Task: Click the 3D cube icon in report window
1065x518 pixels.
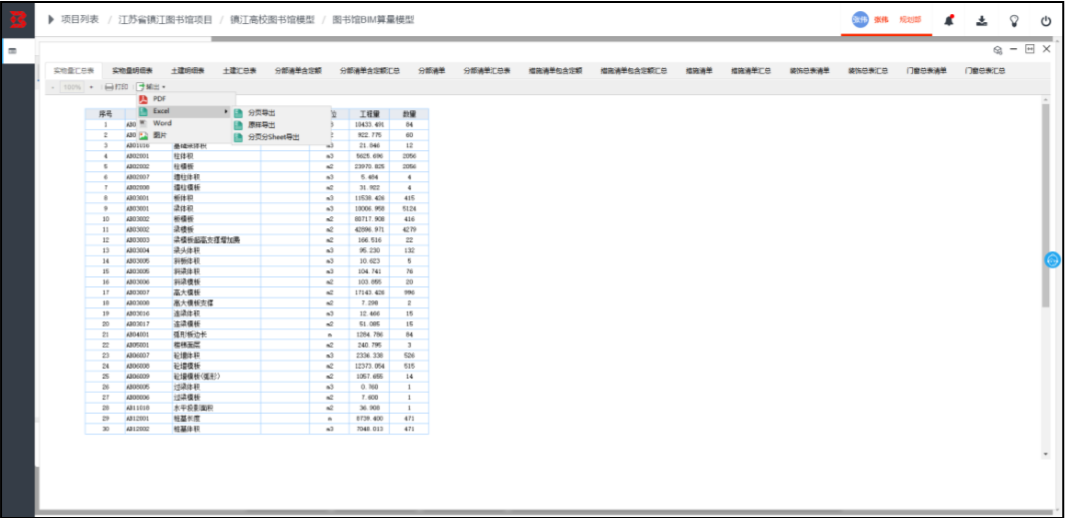Action: coord(998,50)
